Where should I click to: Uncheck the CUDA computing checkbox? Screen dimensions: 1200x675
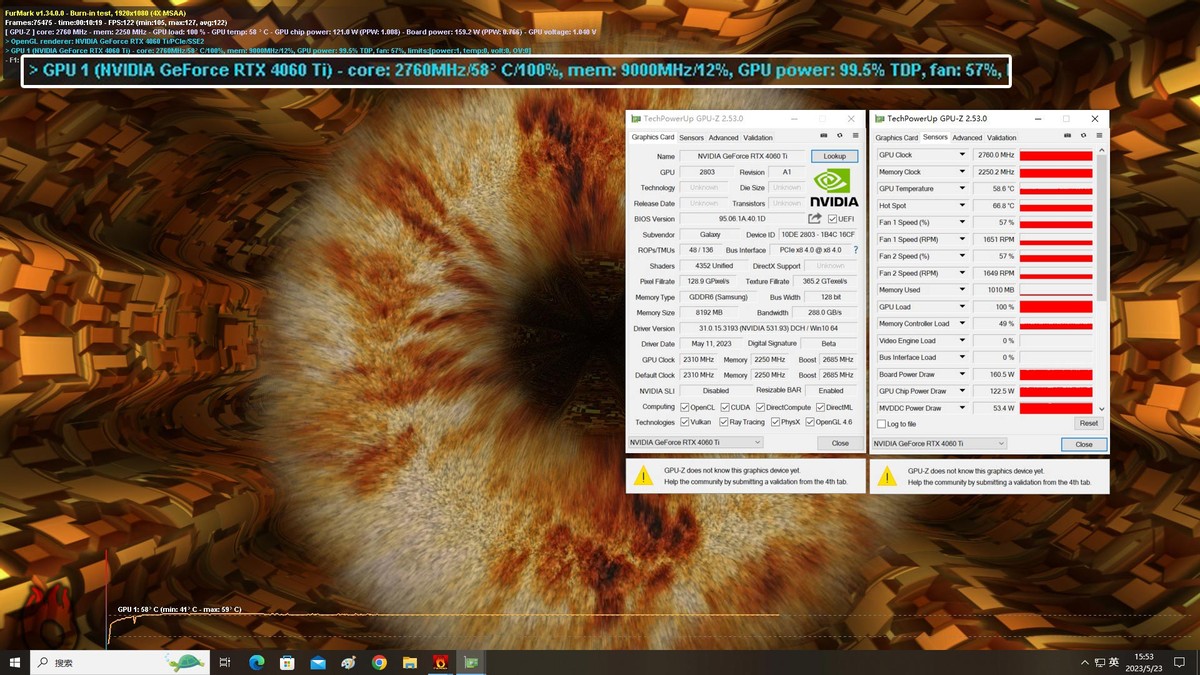[725, 407]
